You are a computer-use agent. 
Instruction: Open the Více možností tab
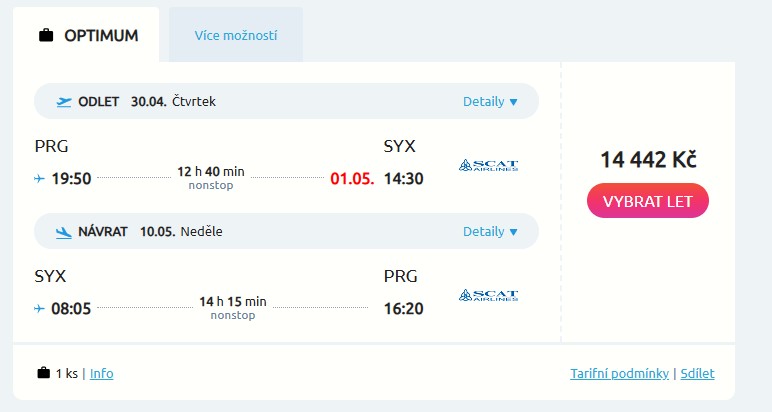click(x=236, y=36)
